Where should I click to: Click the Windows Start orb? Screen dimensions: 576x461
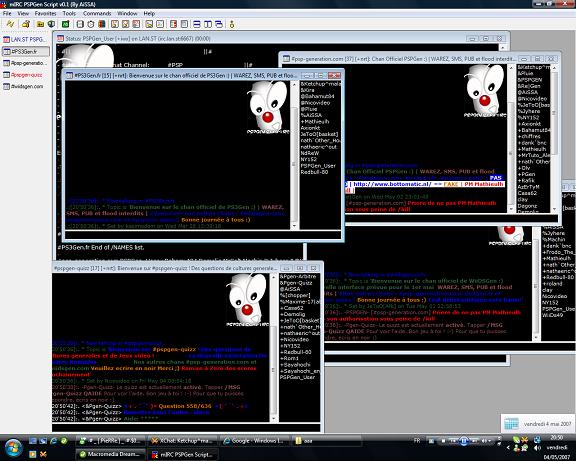(x=14, y=447)
